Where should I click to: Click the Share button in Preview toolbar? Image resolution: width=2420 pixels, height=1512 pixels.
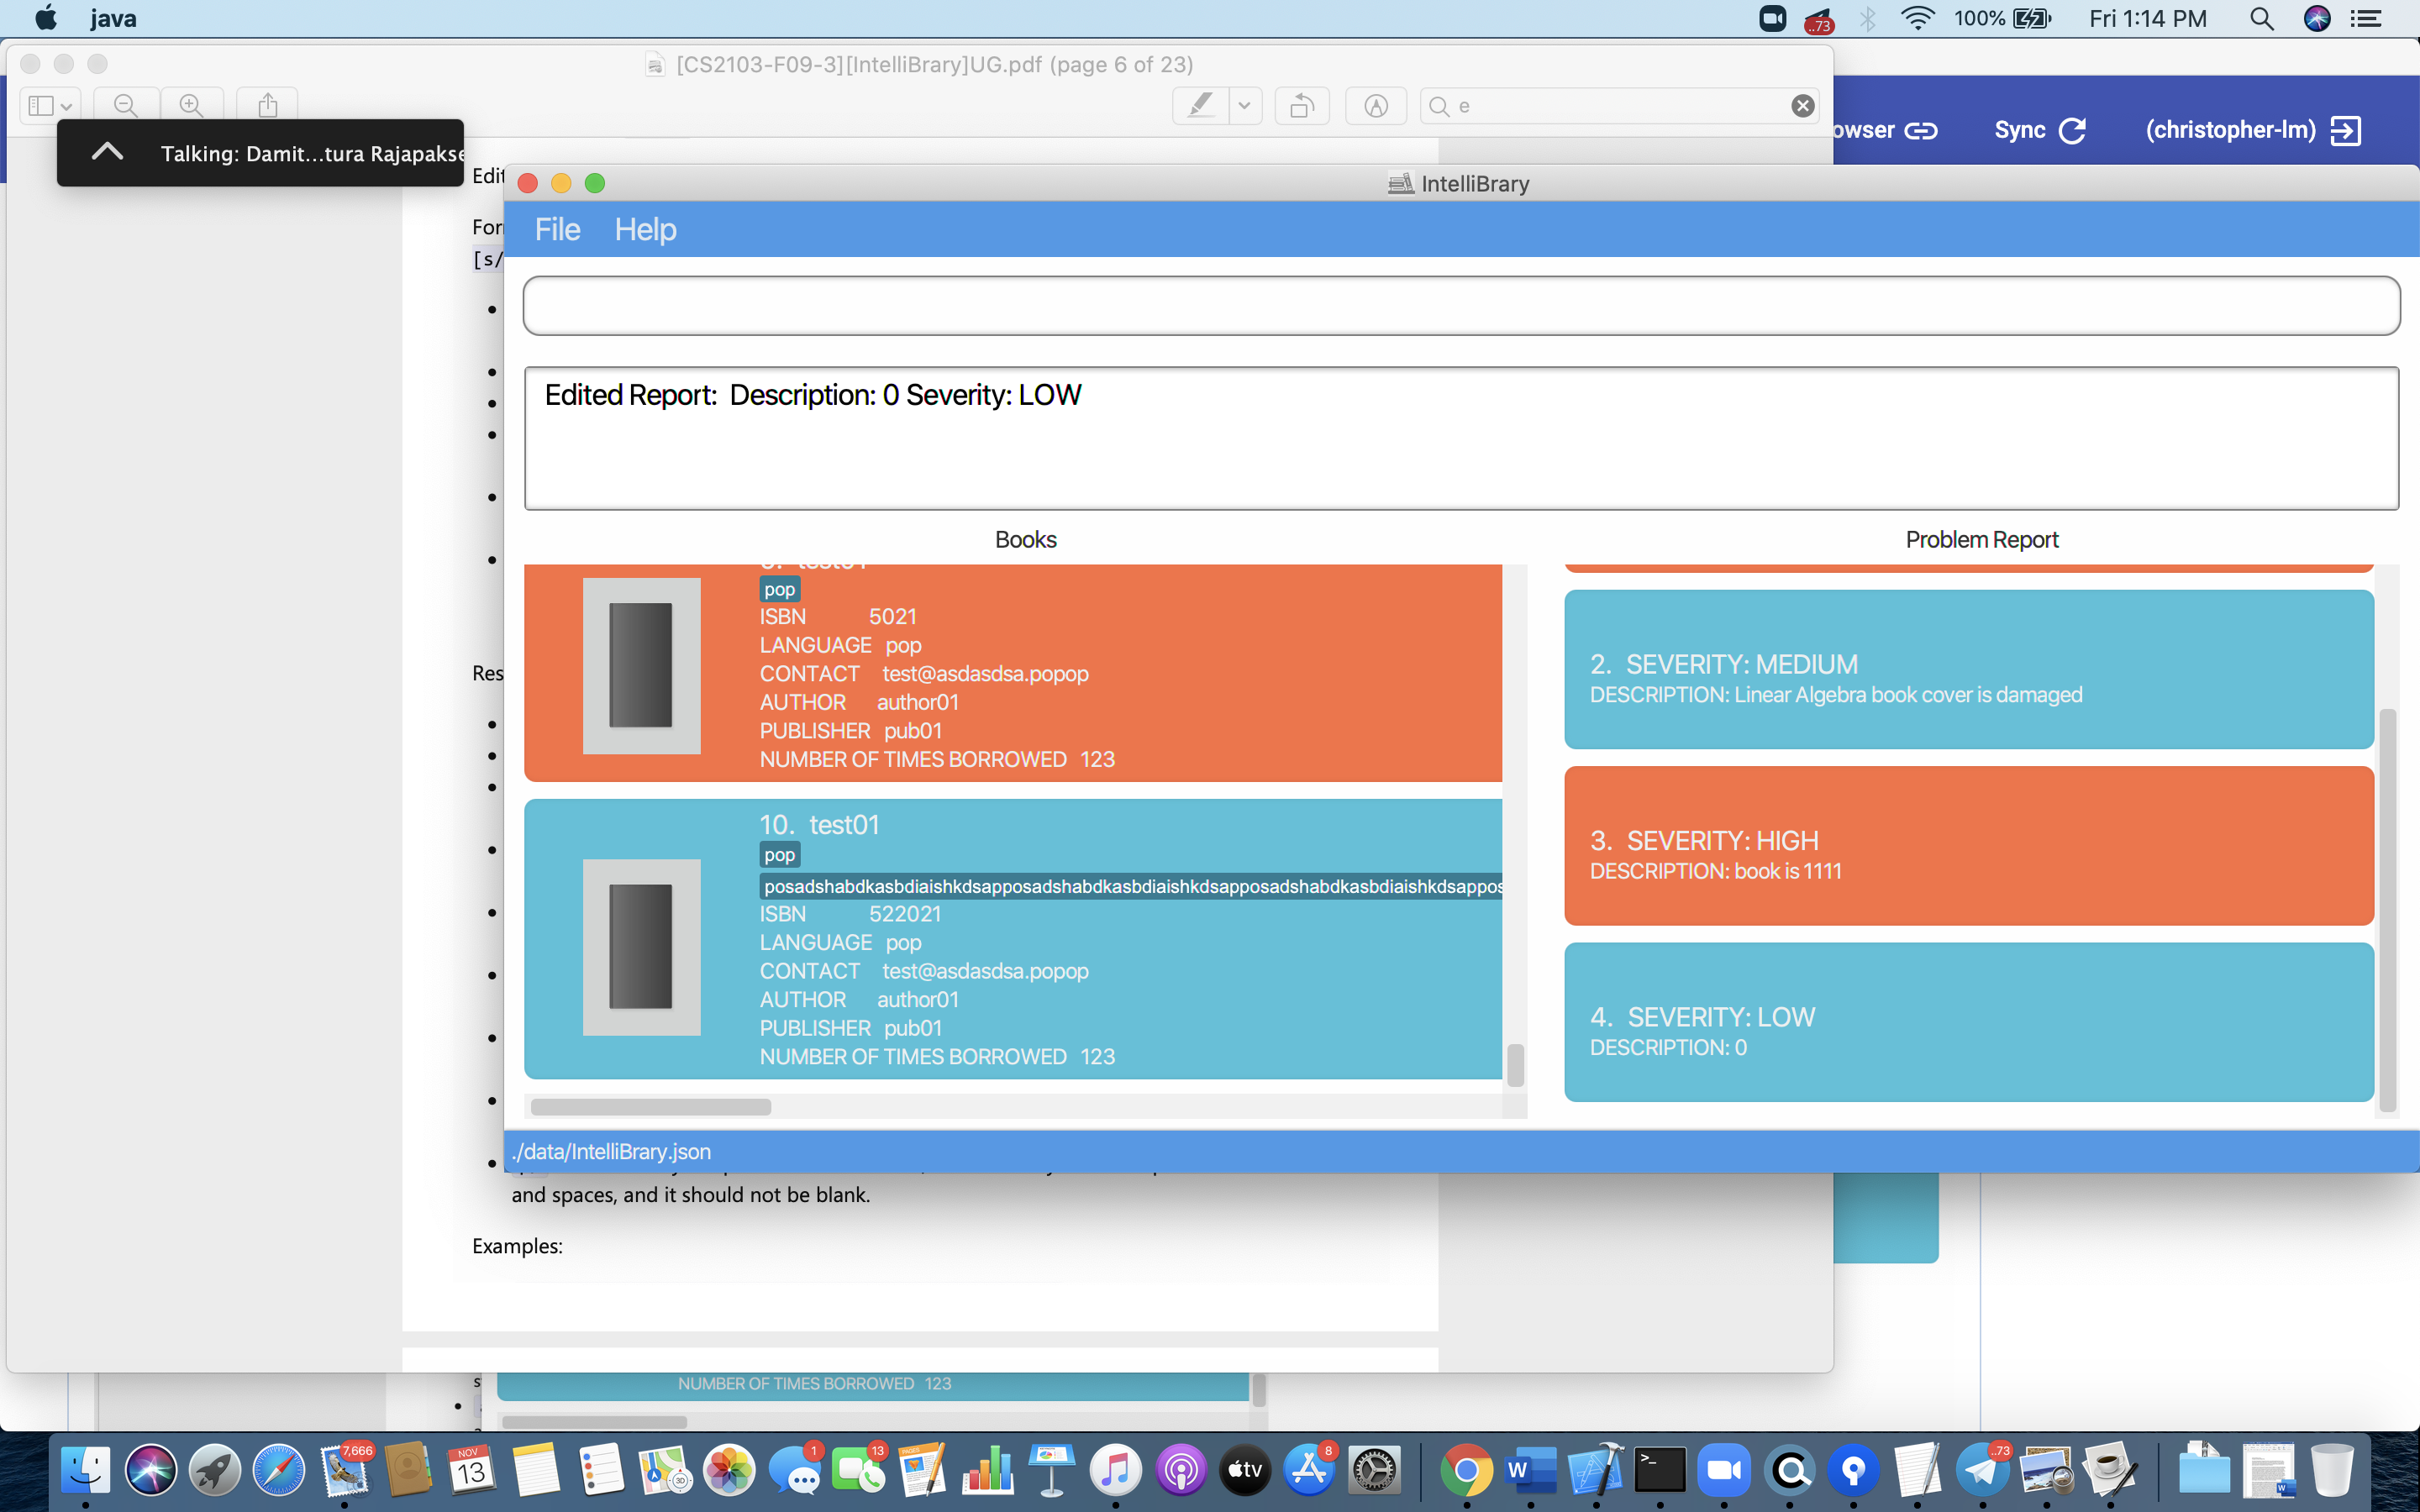[x=268, y=105]
